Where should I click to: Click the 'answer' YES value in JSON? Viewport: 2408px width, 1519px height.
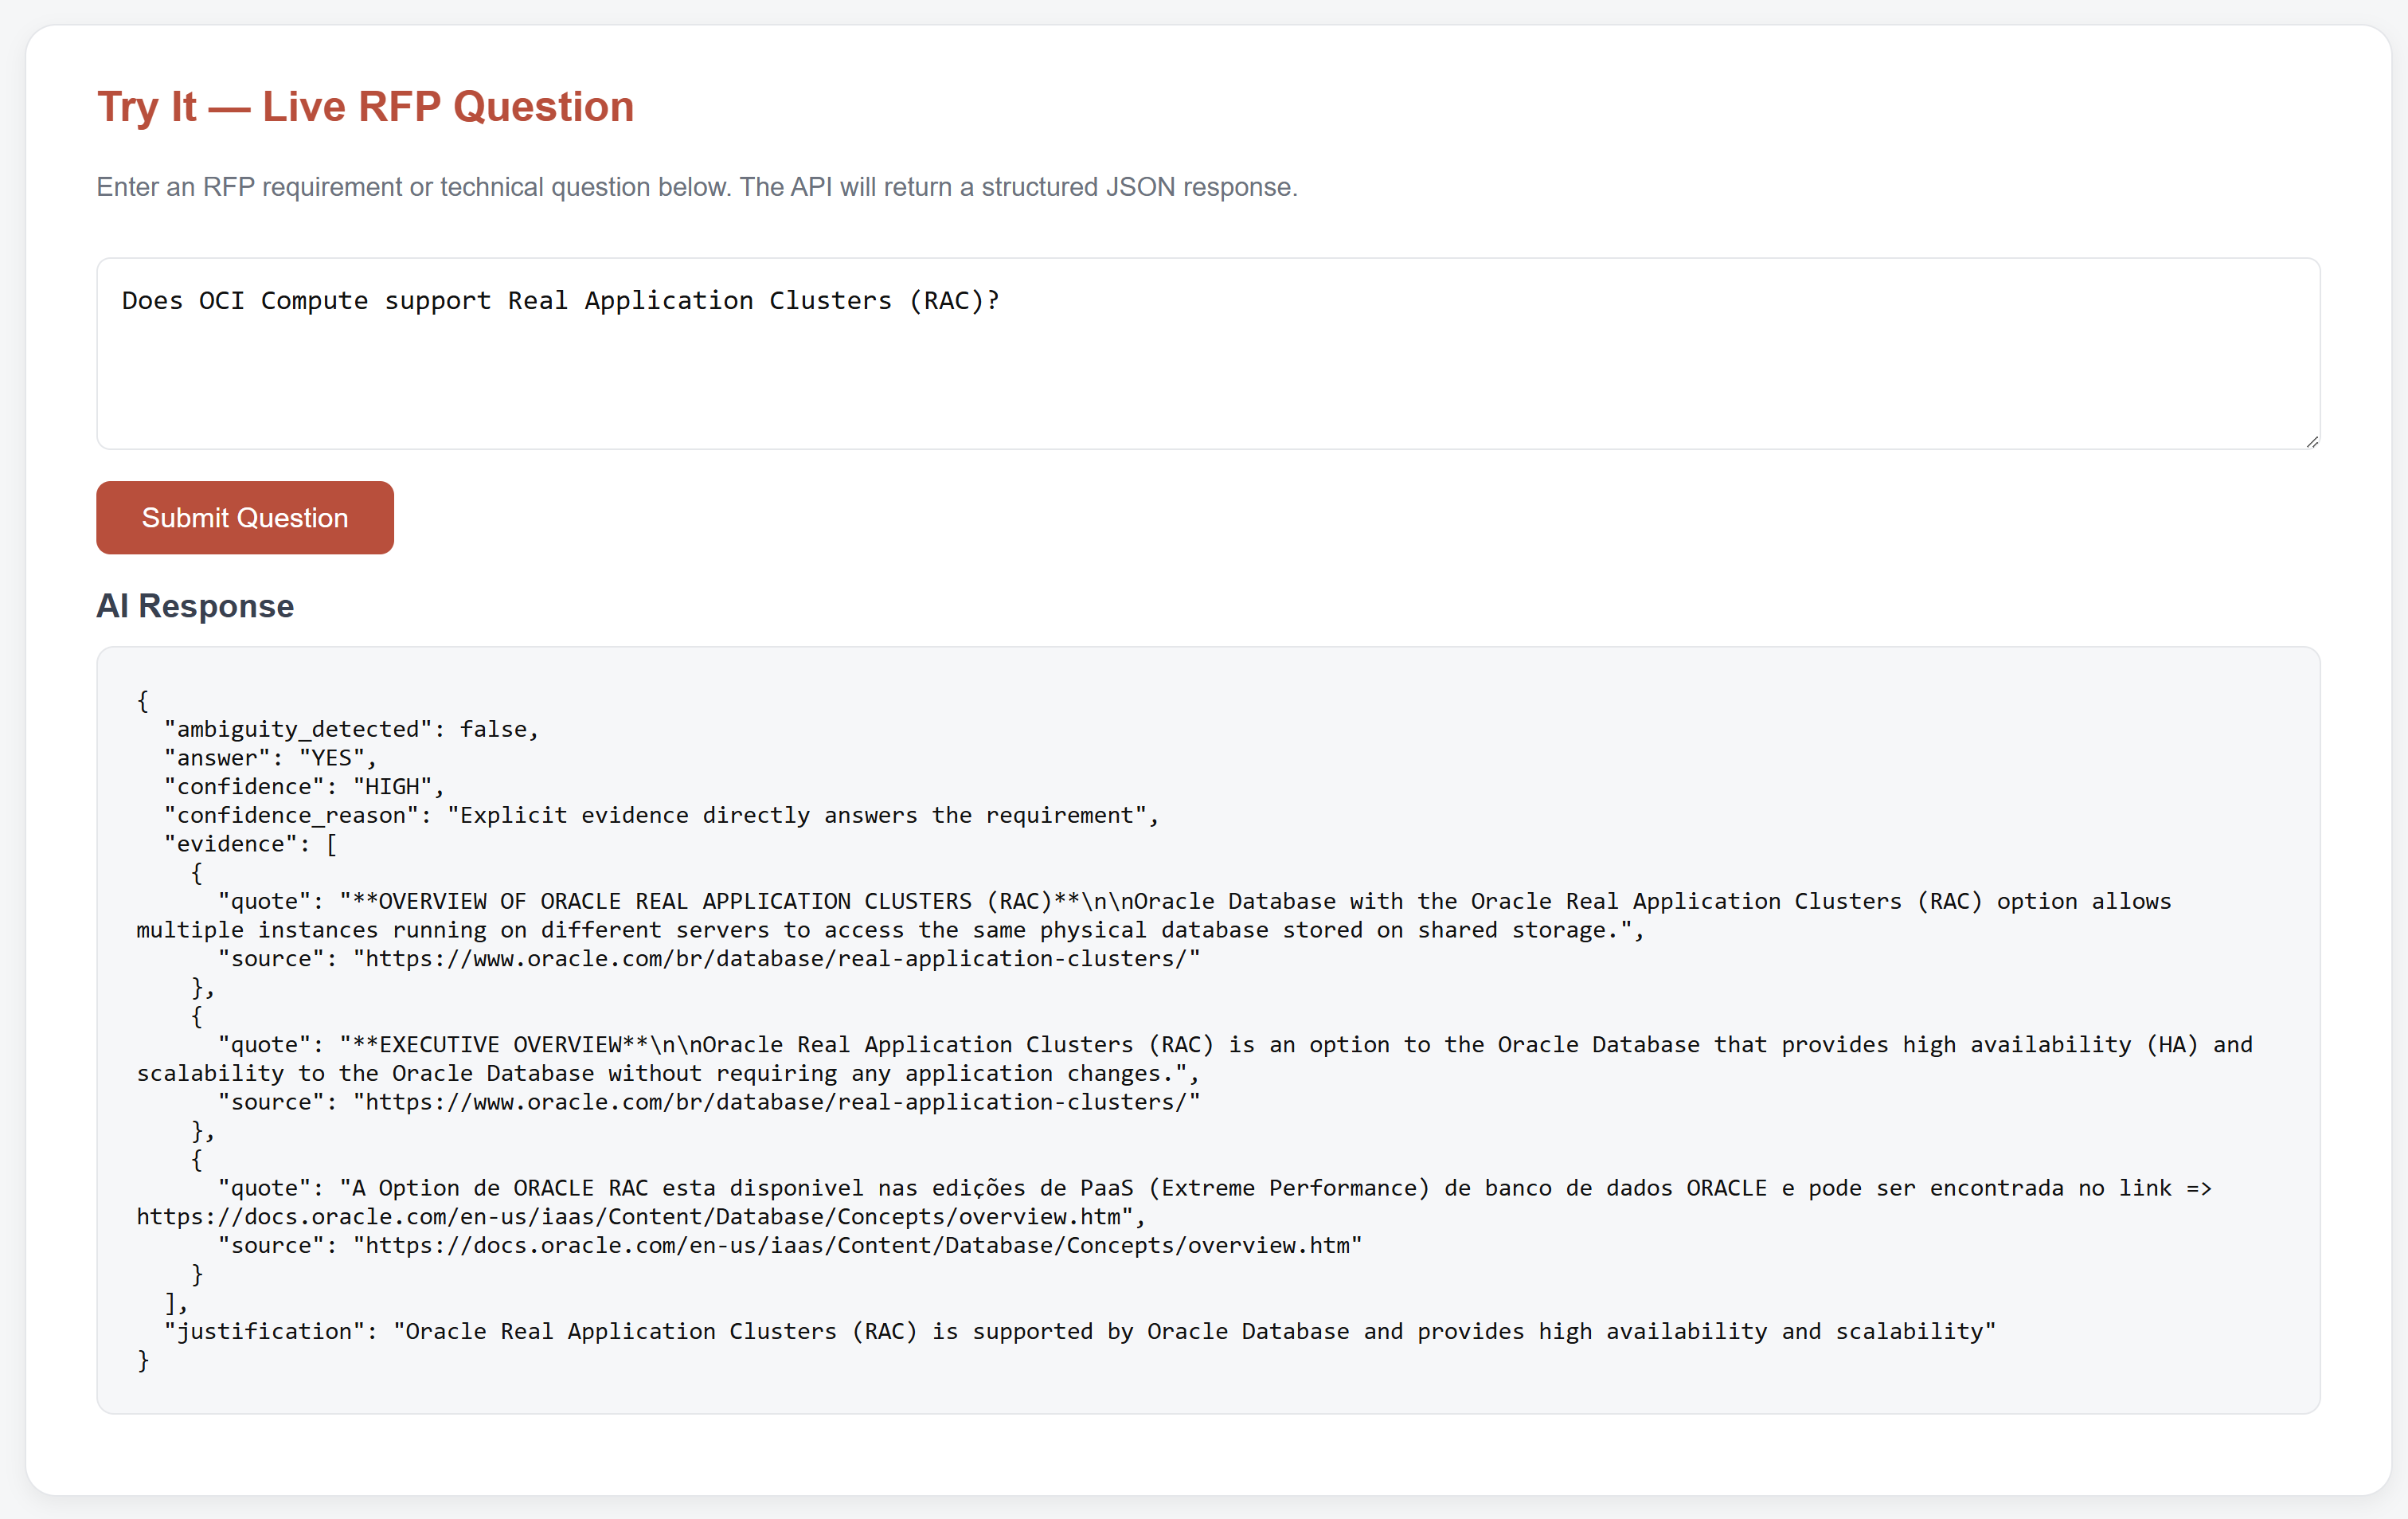point(331,758)
